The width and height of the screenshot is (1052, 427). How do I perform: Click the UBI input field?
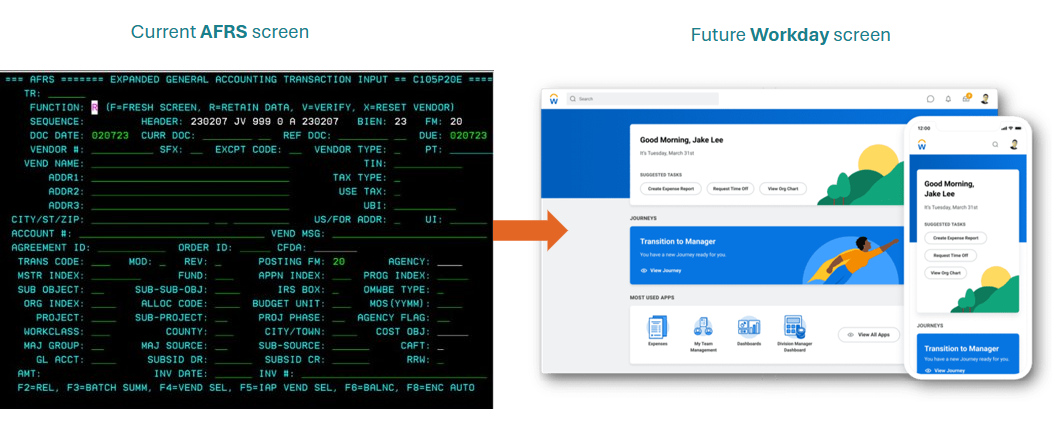[425, 205]
